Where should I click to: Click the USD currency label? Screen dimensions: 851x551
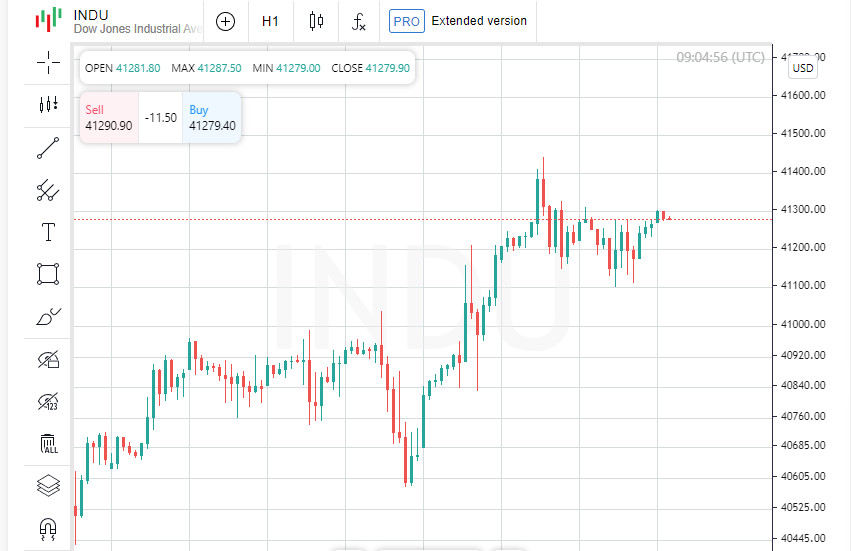pos(803,68)
